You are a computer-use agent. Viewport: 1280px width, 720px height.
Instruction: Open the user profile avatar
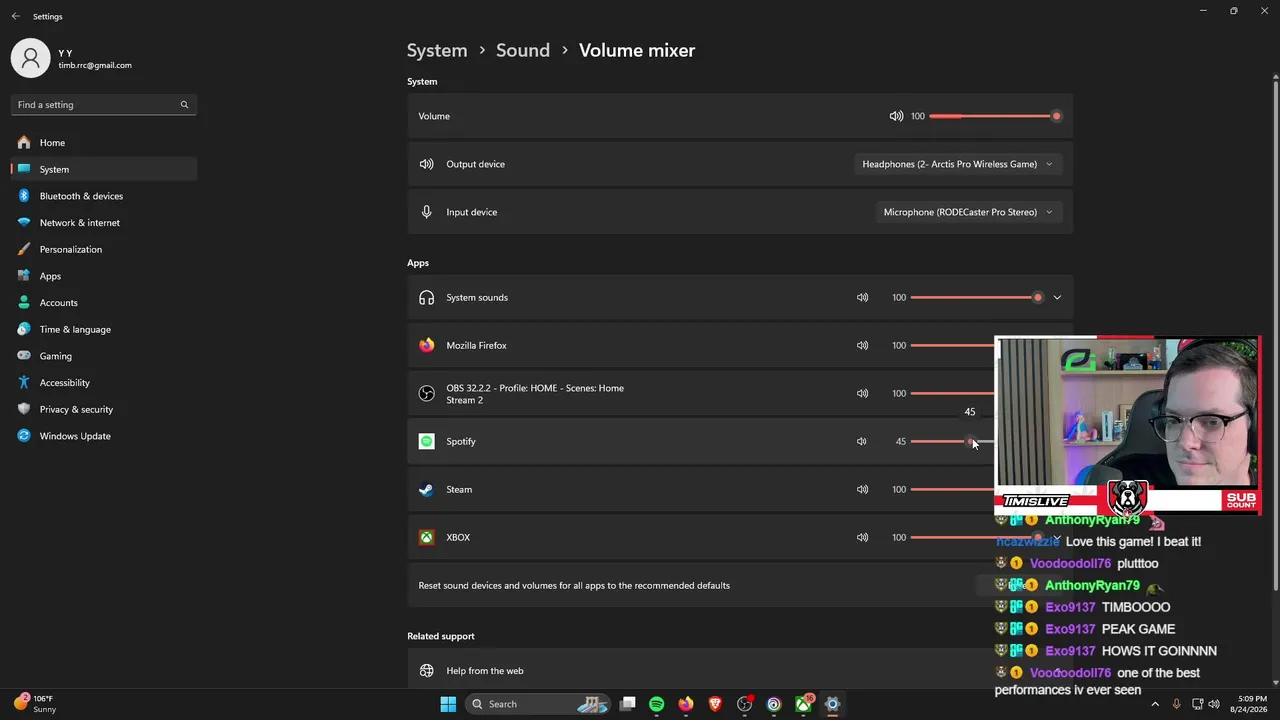pyautogui.click(x=30, y=58)
